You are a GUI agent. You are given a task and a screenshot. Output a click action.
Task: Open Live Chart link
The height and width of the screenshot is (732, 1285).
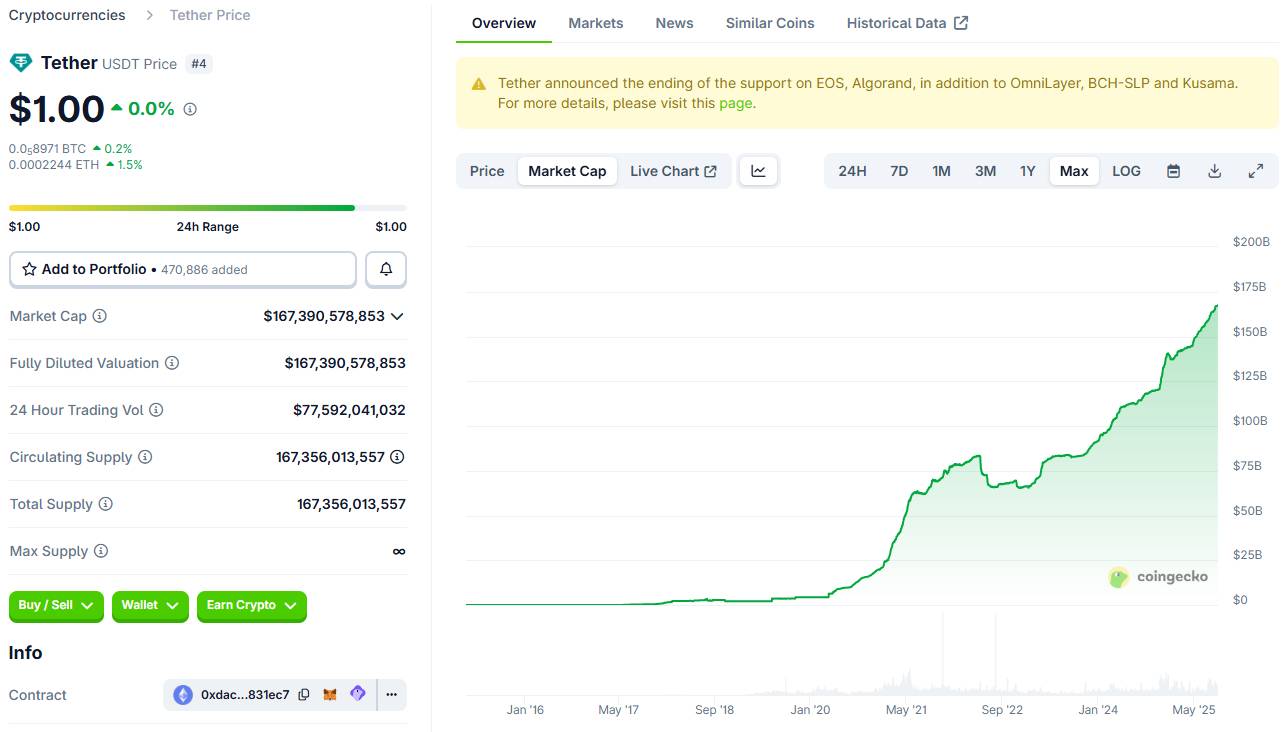click(x=673, y=171)
